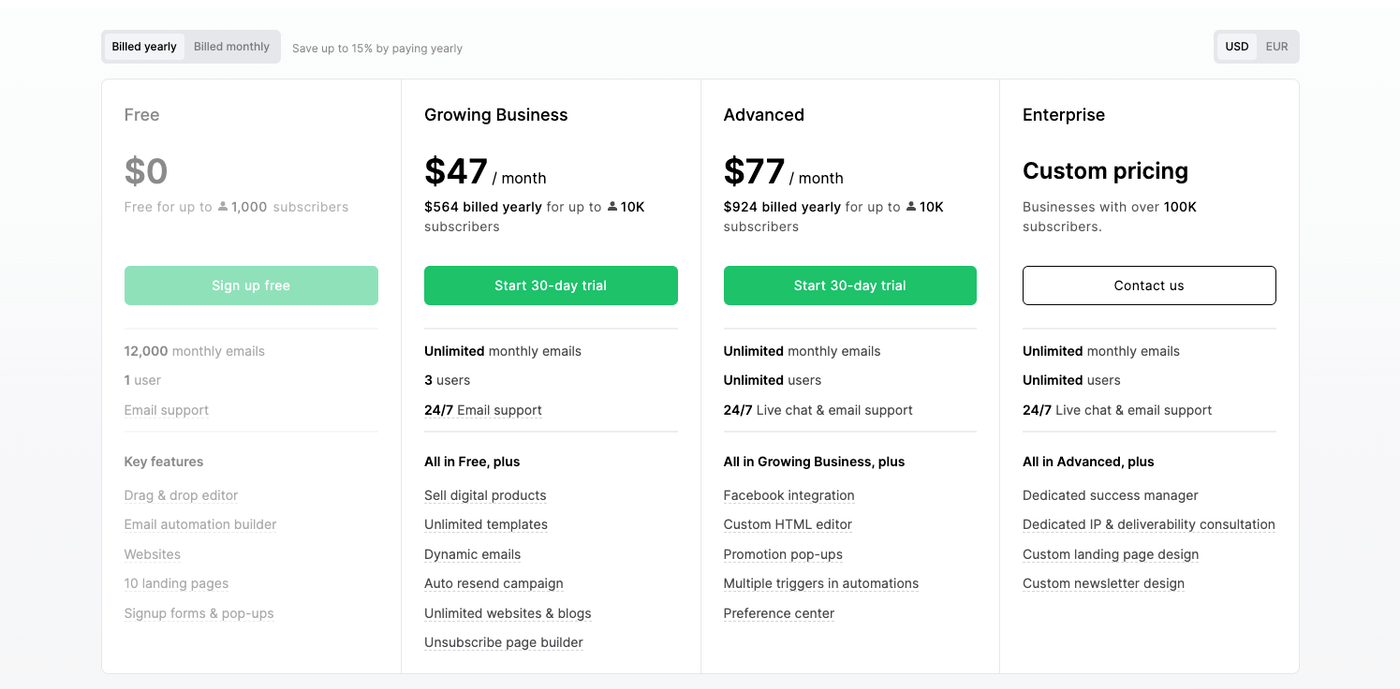Screen dimensions: 1400x689
Task: Click Multiple triggers in automations feature
Action: point(821,583)
